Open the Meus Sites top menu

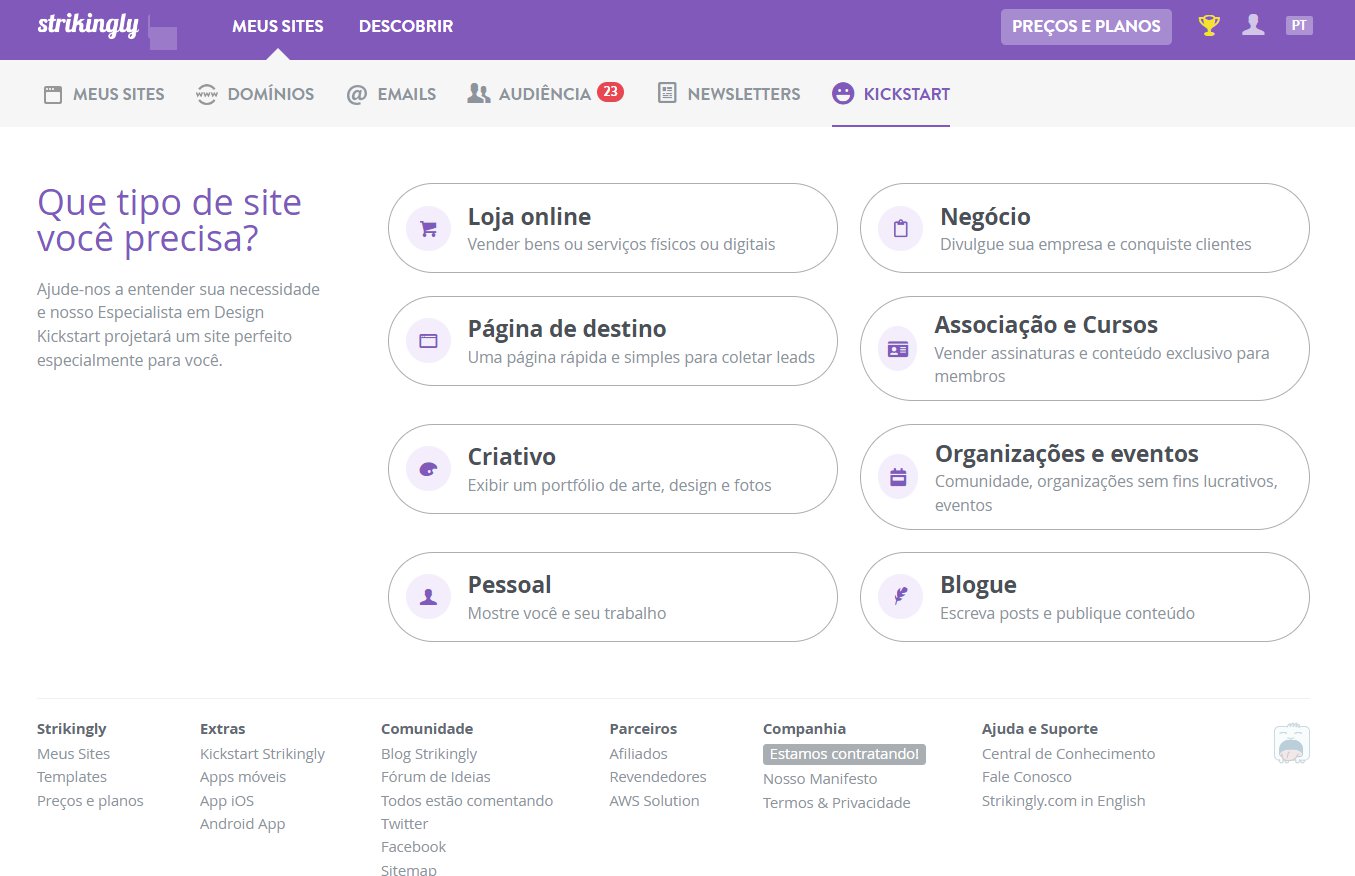[x=278, y=26]
